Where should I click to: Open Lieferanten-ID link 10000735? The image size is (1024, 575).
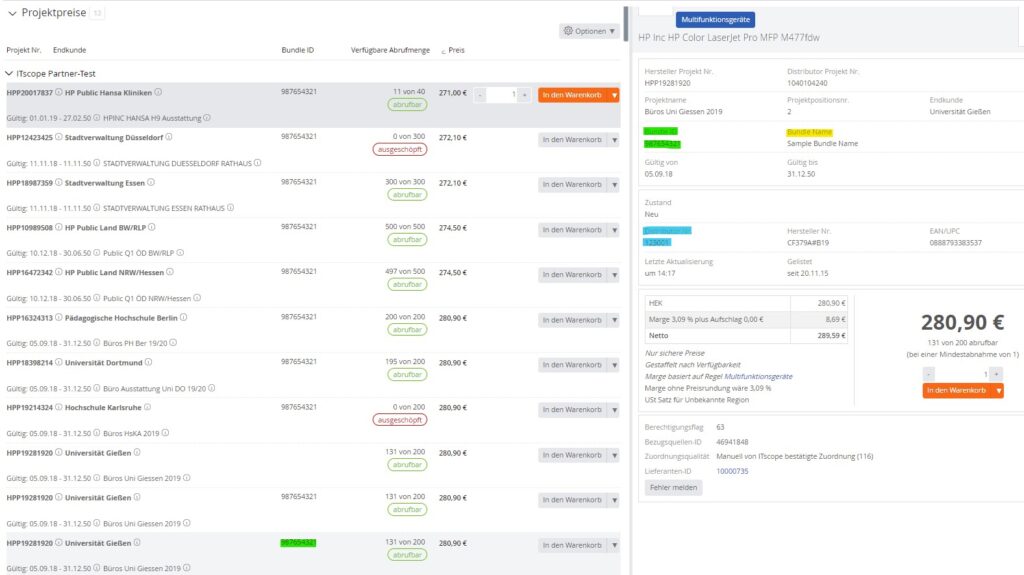(732, 471)
